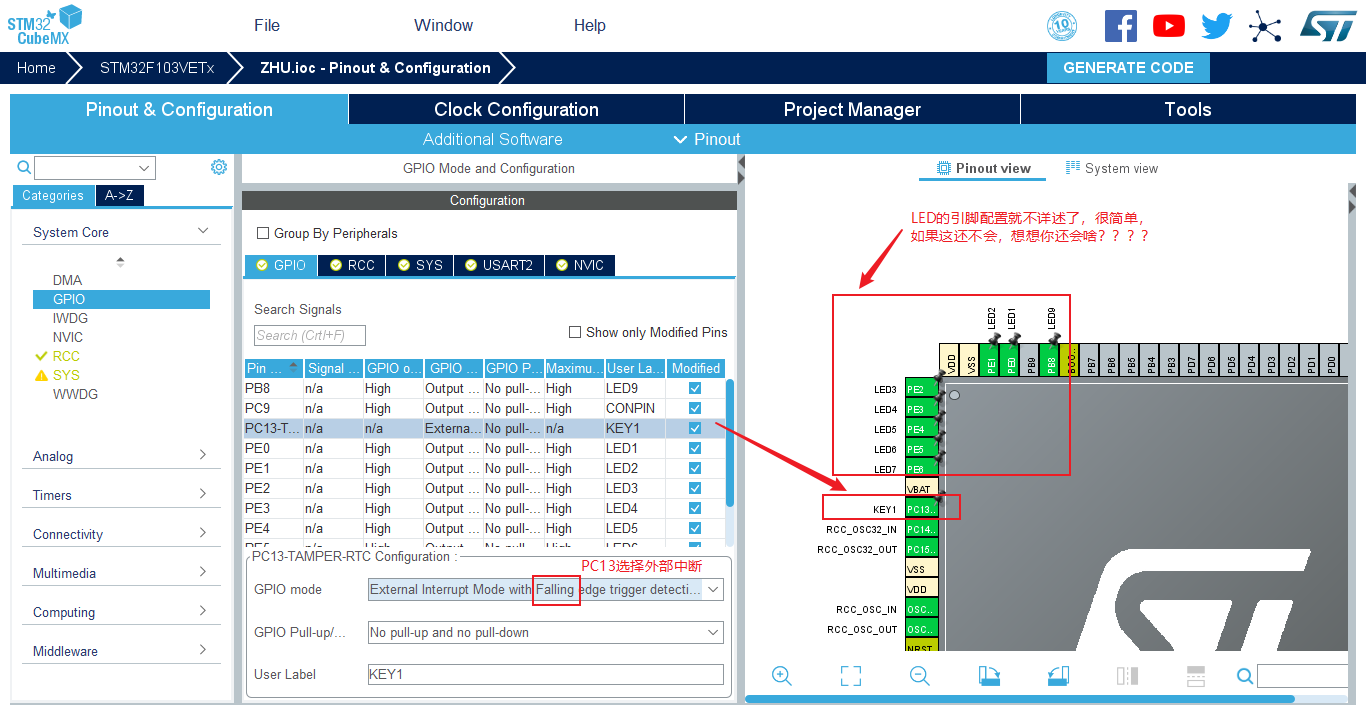Toggle Modified checkbox for PE2 row
Viewport: 1366px width, 715px height.
click(695, 488)
